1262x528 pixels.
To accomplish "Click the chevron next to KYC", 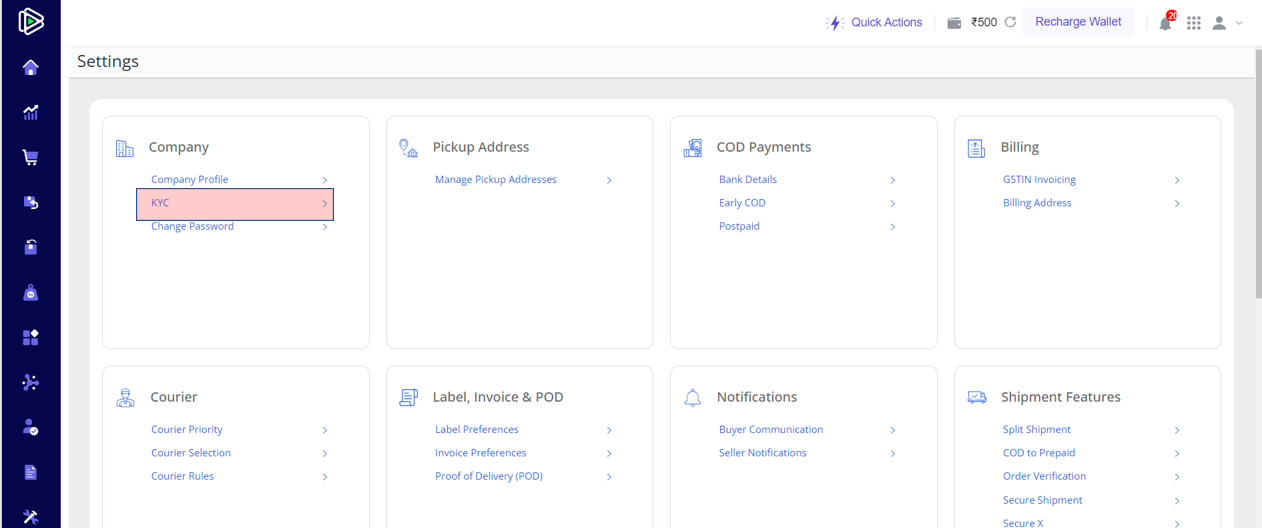I will 325,204.
